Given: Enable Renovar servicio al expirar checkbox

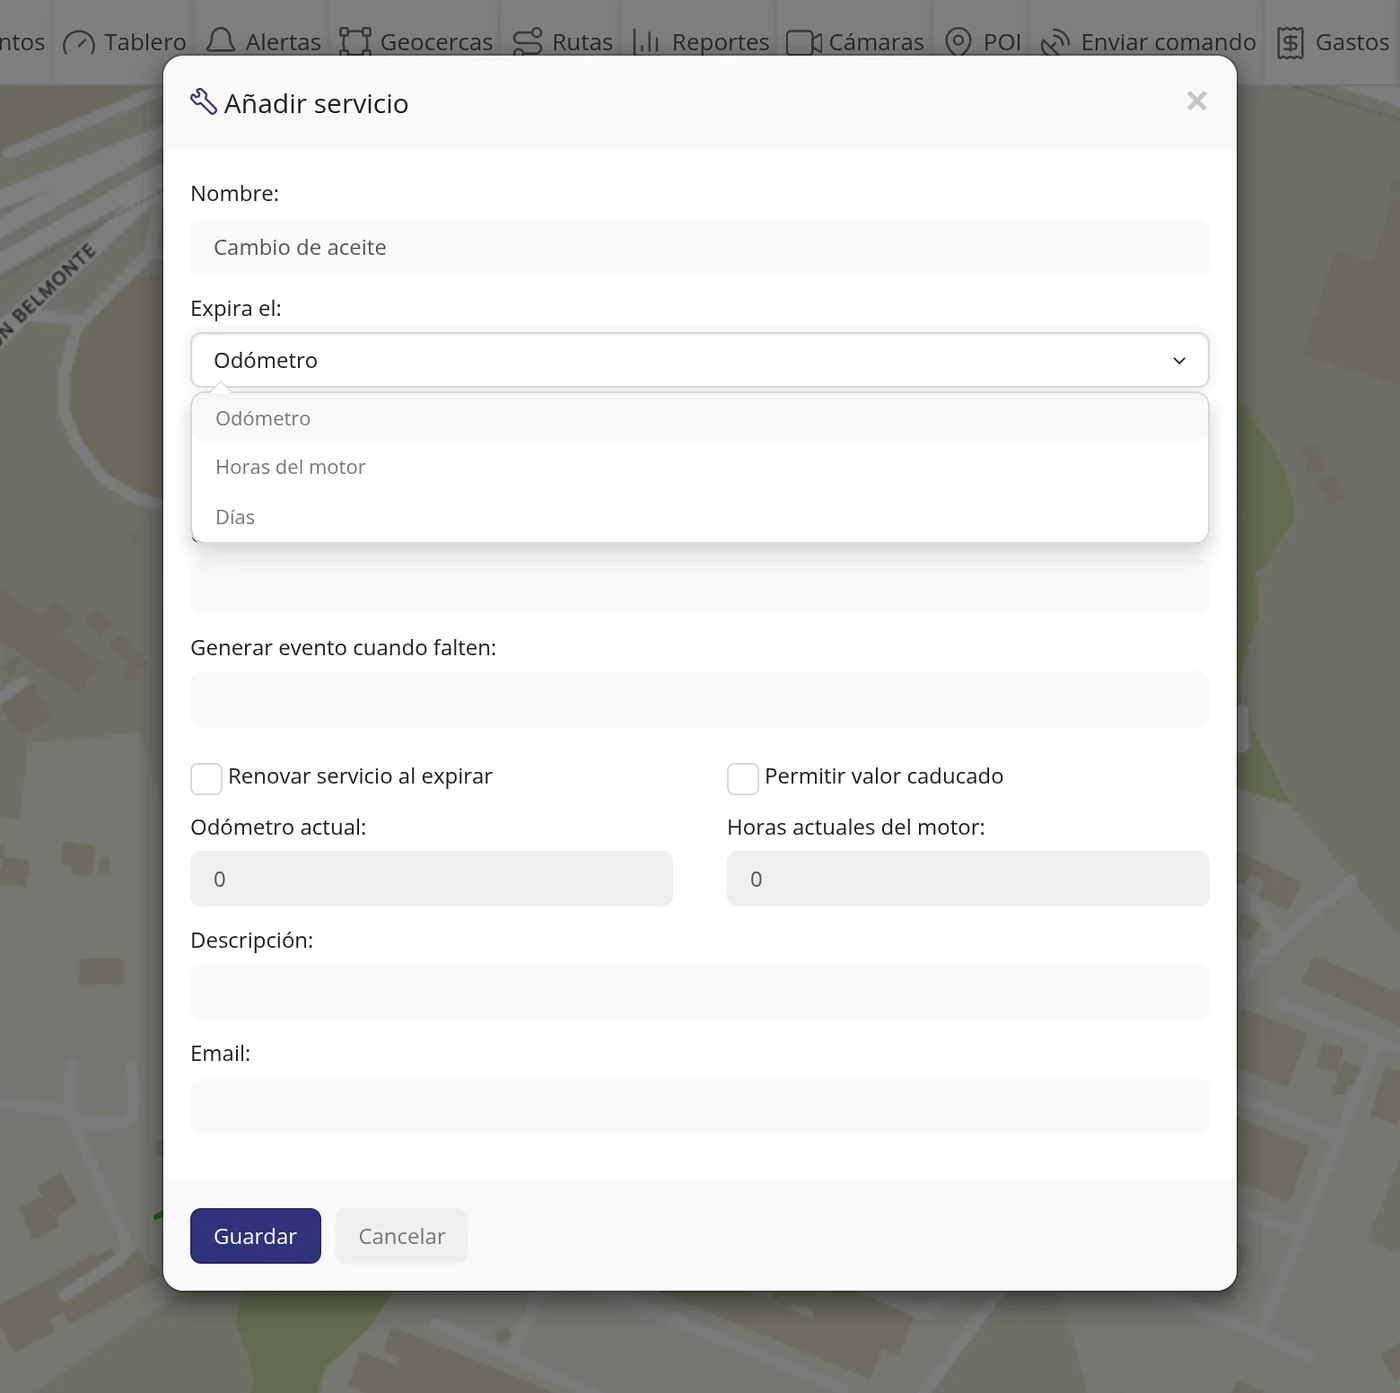Looking at the screenshot, I should tap(206, 778).
